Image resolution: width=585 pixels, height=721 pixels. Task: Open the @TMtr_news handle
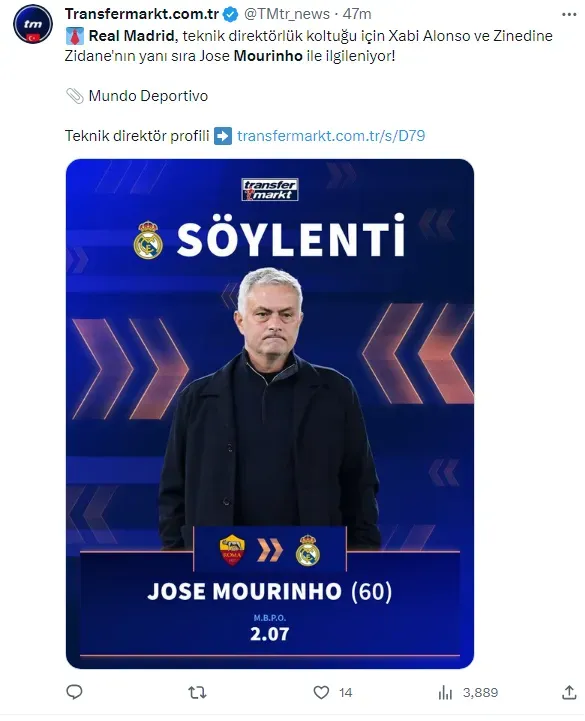click(x=287, y=14)
